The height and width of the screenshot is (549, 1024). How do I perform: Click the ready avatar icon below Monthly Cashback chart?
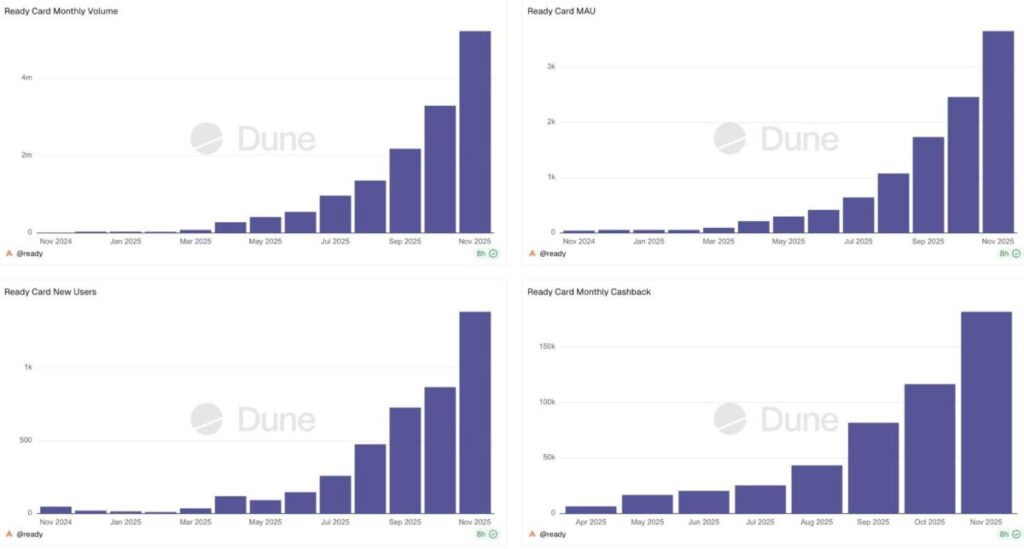click(532, 534)
